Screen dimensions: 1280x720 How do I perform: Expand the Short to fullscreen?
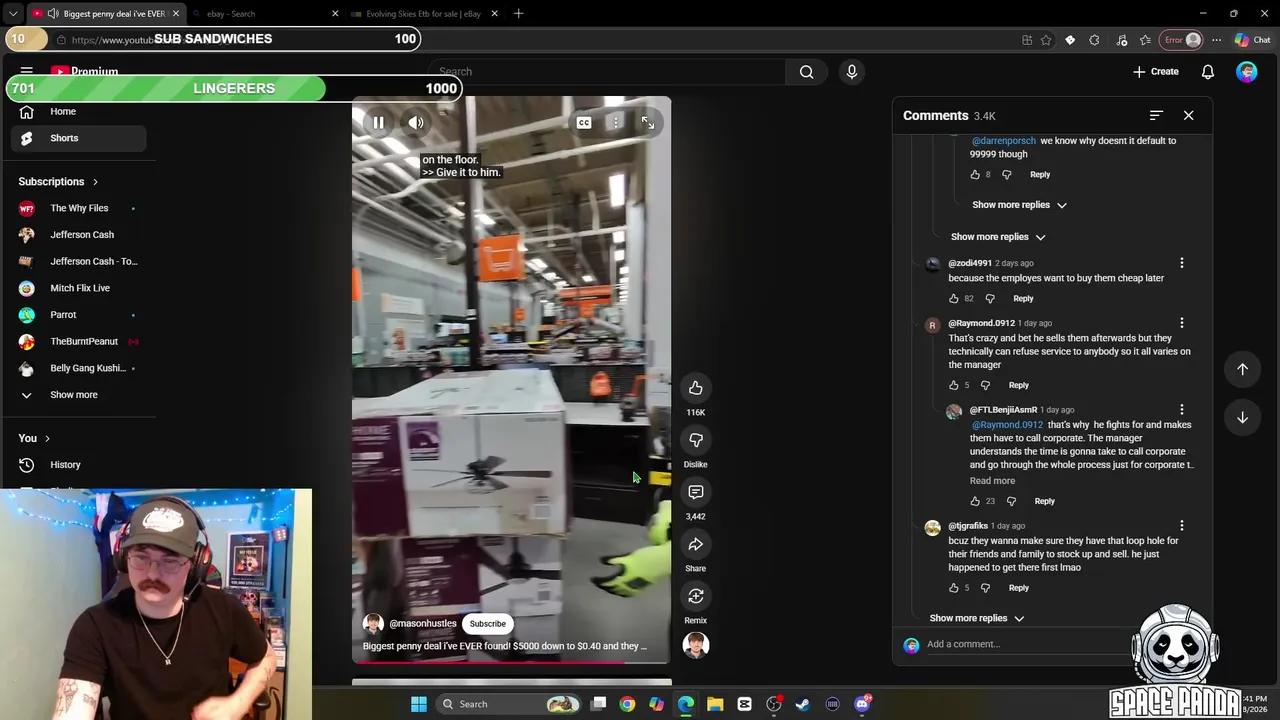tap(648, 123)
